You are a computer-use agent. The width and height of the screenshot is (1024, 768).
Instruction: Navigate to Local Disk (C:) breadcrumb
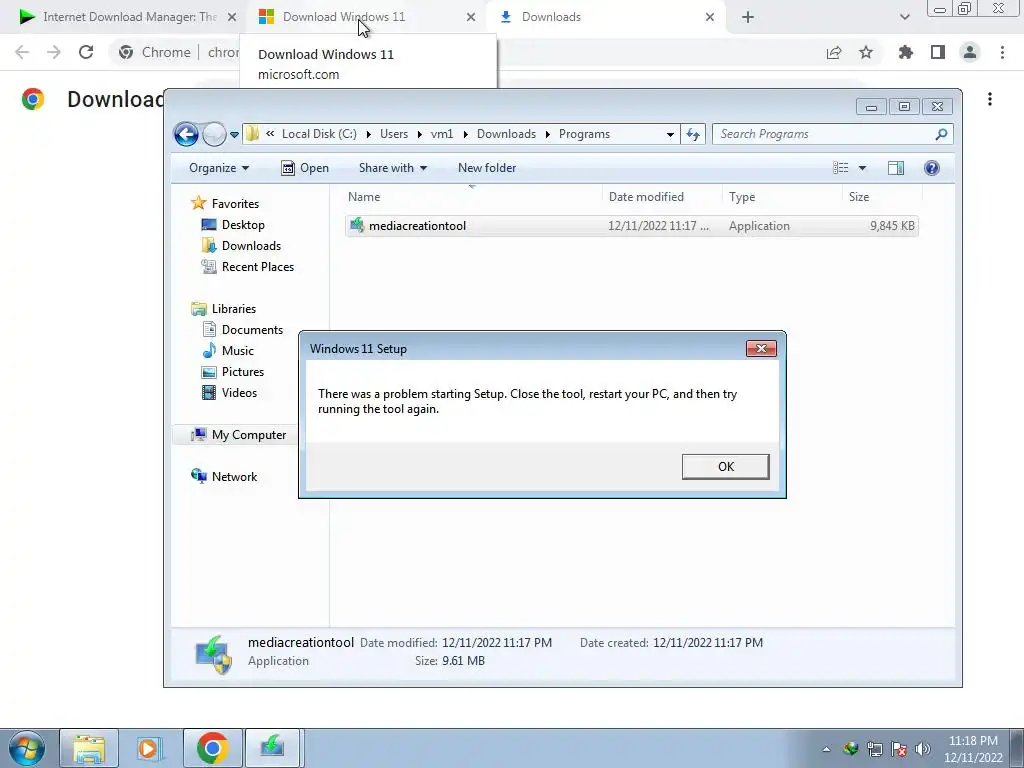click(319, 134)
